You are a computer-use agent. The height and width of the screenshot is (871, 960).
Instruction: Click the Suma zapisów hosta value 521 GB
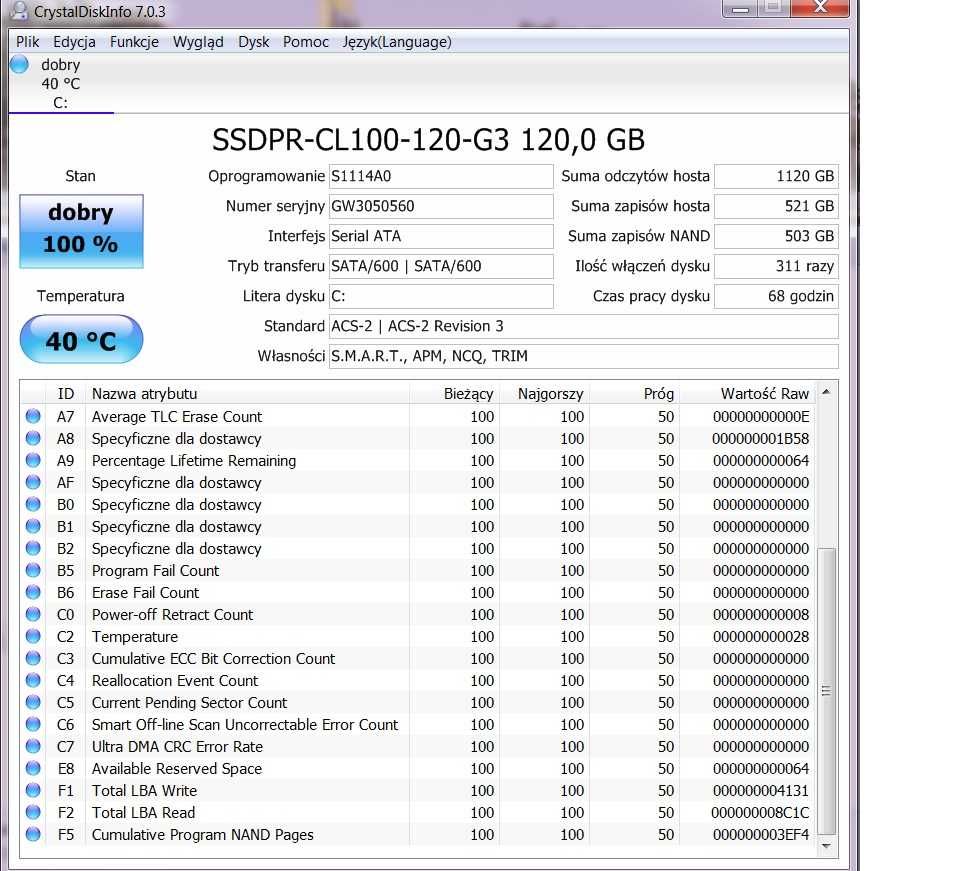[x=776, y=206]
